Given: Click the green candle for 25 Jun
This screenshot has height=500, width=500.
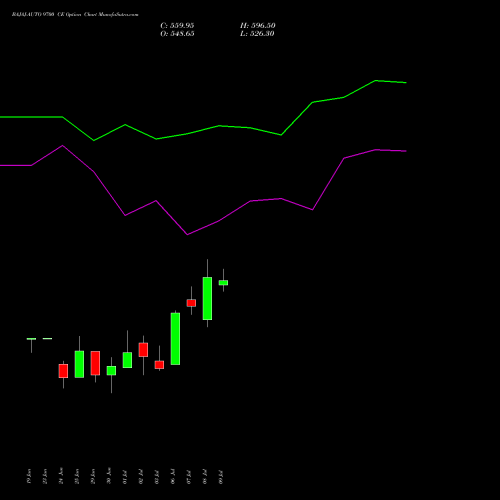Looking at the screenshot, I should [x=79, y=364].
